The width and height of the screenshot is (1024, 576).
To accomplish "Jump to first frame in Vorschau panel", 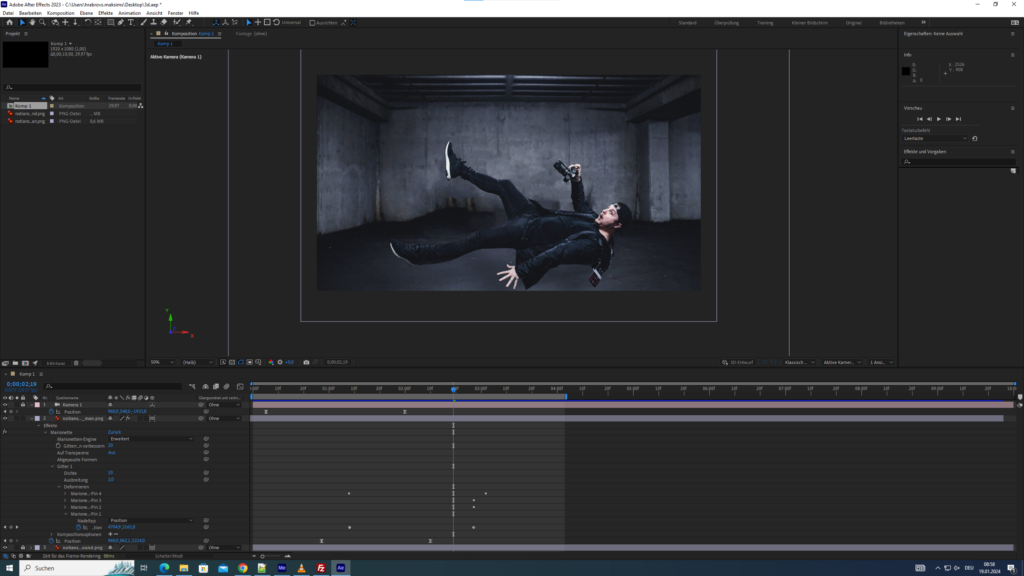I will [x=918, y=119].
